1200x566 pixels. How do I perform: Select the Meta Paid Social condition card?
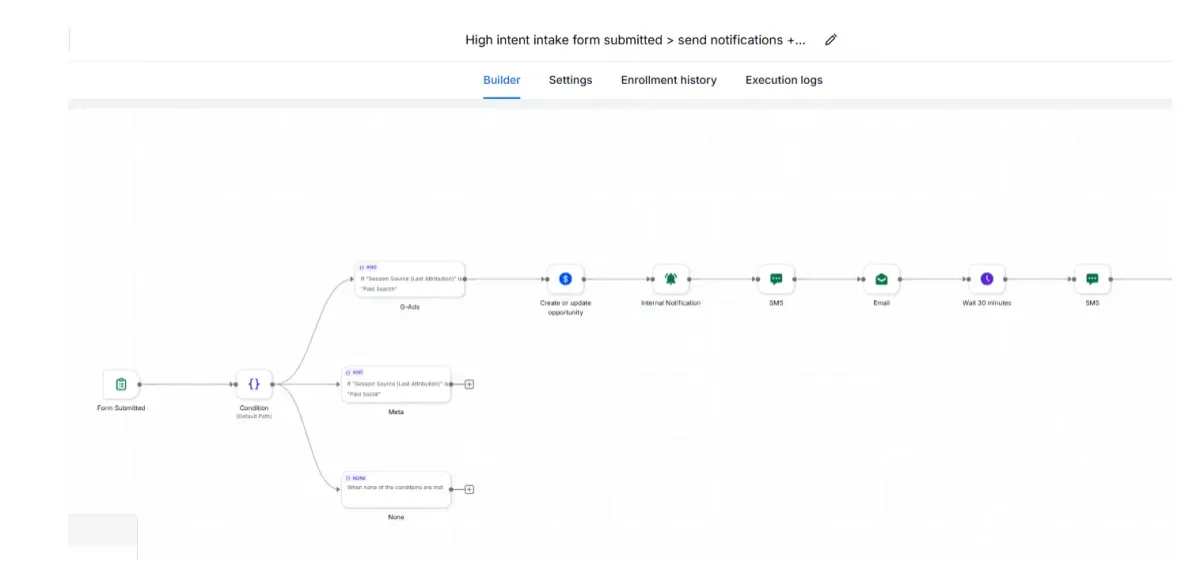396,384
